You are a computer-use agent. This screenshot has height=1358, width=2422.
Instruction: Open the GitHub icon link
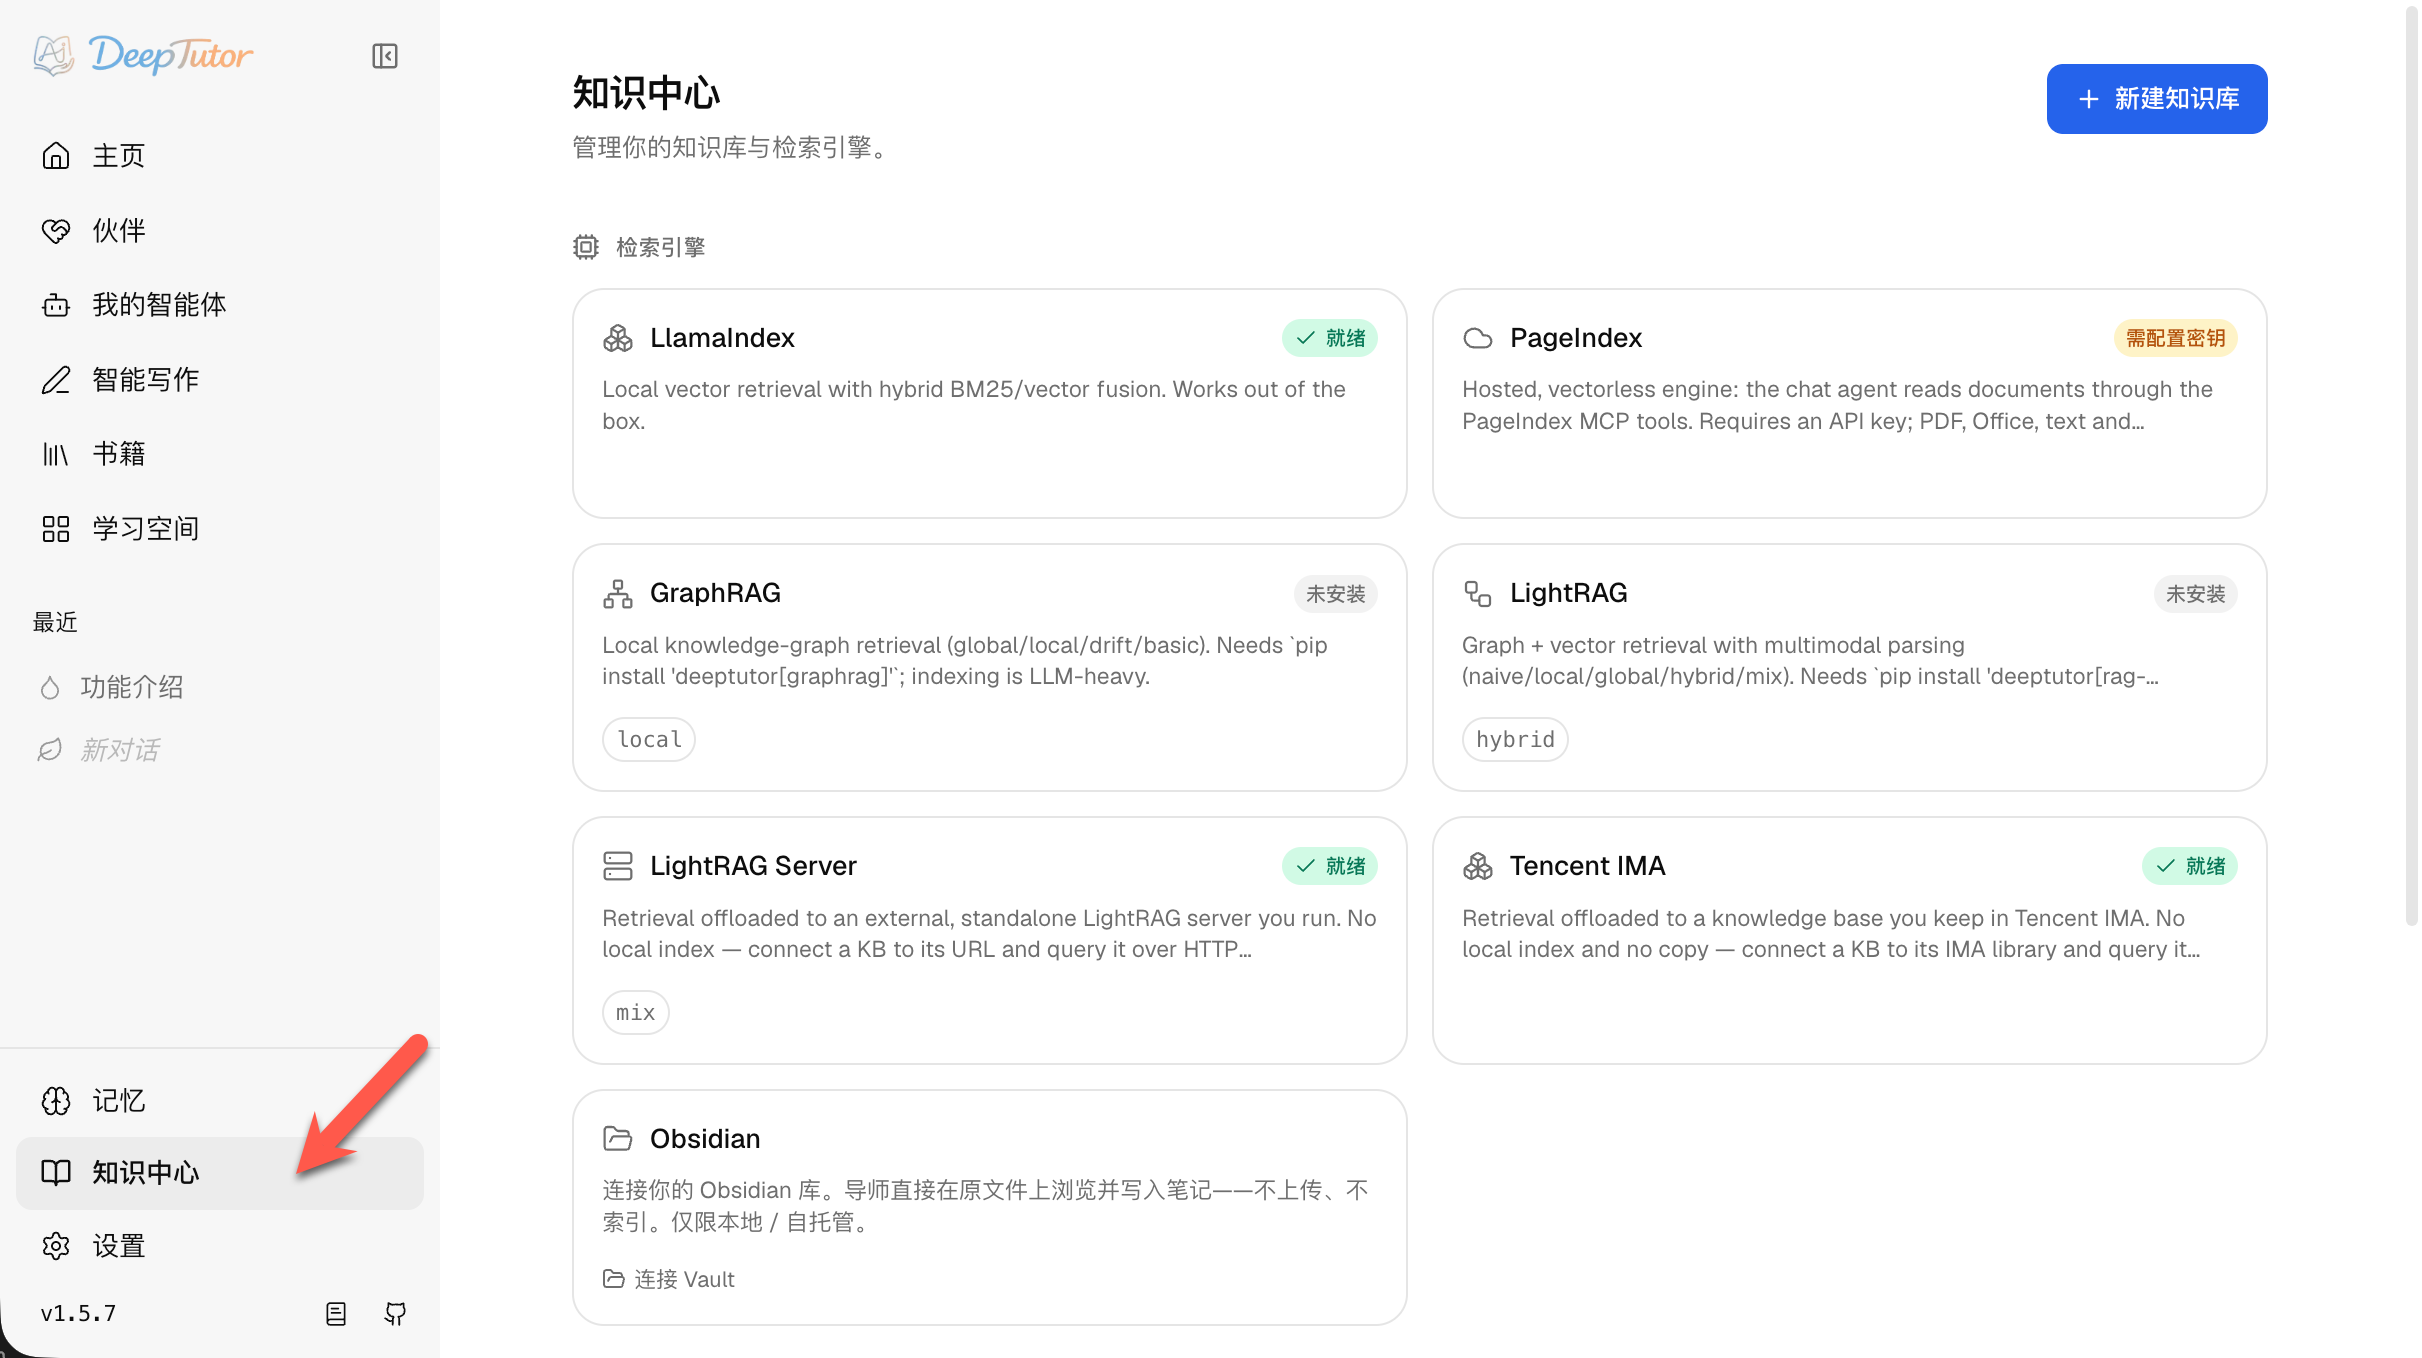(396, 1314)
